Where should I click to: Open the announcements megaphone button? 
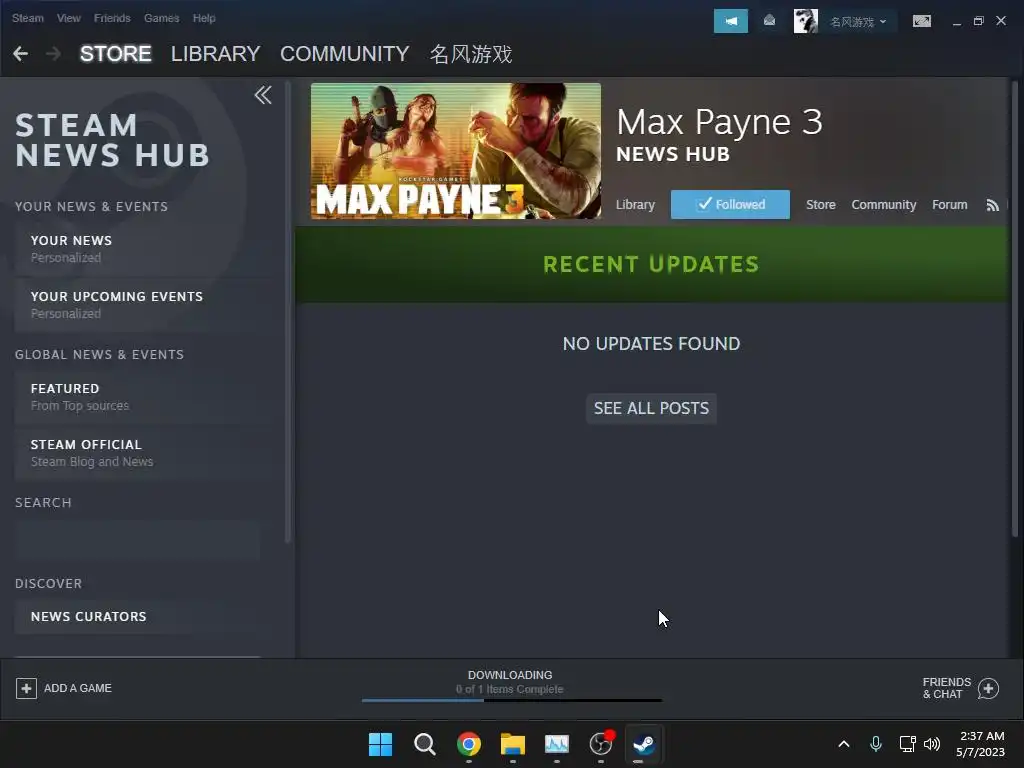click(731, 21)
